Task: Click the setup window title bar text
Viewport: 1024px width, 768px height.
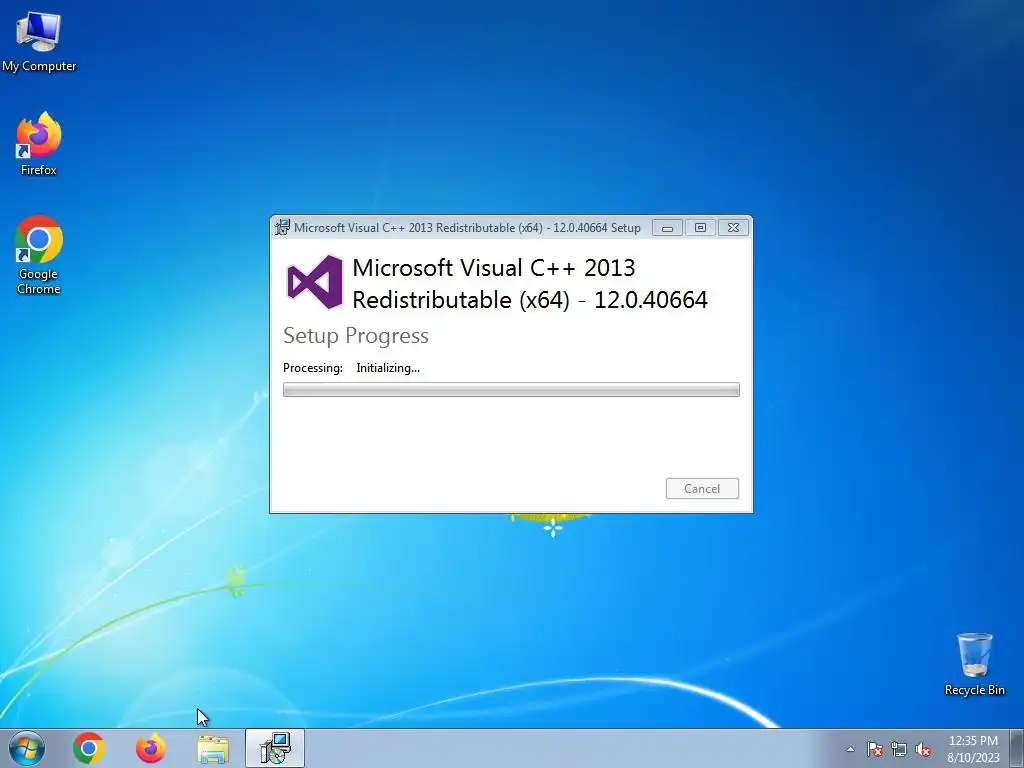Action: [x=467, y=228]
